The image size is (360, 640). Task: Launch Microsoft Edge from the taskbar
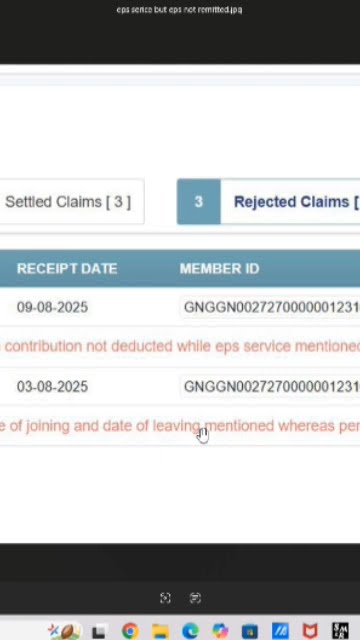[x=190, y=631]
